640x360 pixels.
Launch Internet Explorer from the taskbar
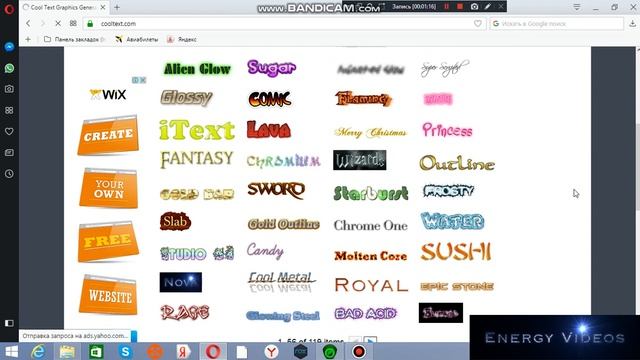coord(38,351)
